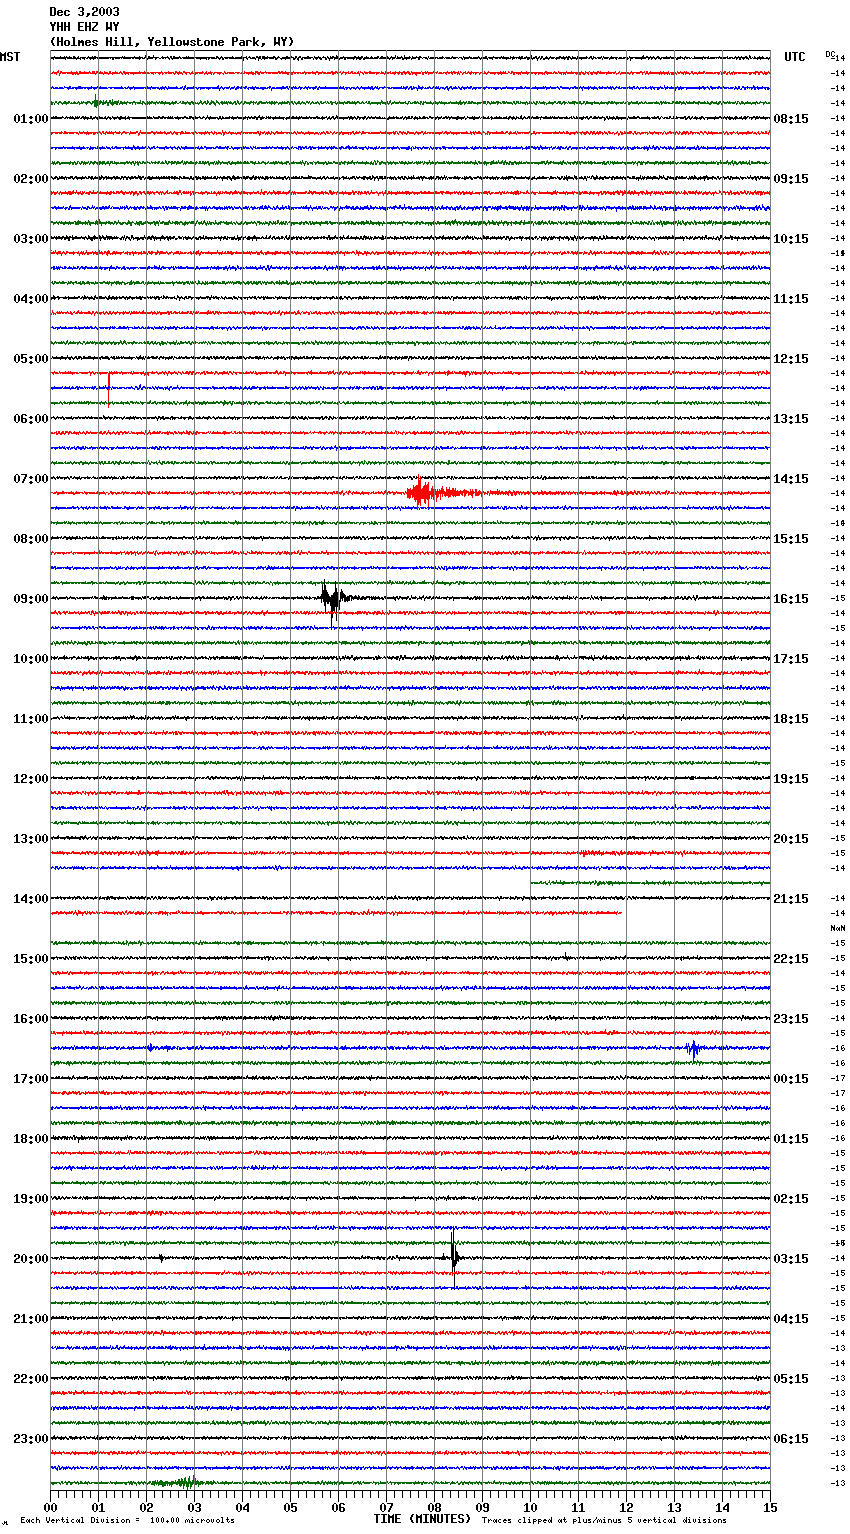Click the red spike below the 05:00 trace
Viewport: 850px width, 1534px height.
(108, 388)
